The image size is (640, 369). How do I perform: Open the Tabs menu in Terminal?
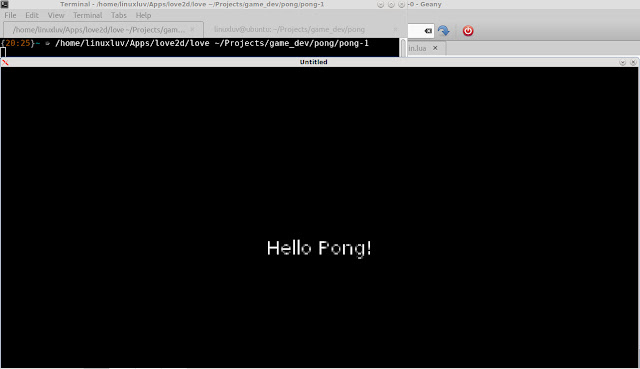point(119,15)
